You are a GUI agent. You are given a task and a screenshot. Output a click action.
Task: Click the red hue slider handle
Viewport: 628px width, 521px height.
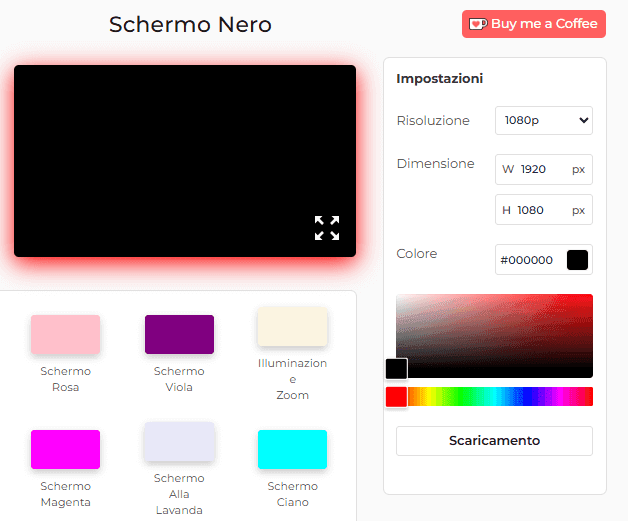pos(396,396)
